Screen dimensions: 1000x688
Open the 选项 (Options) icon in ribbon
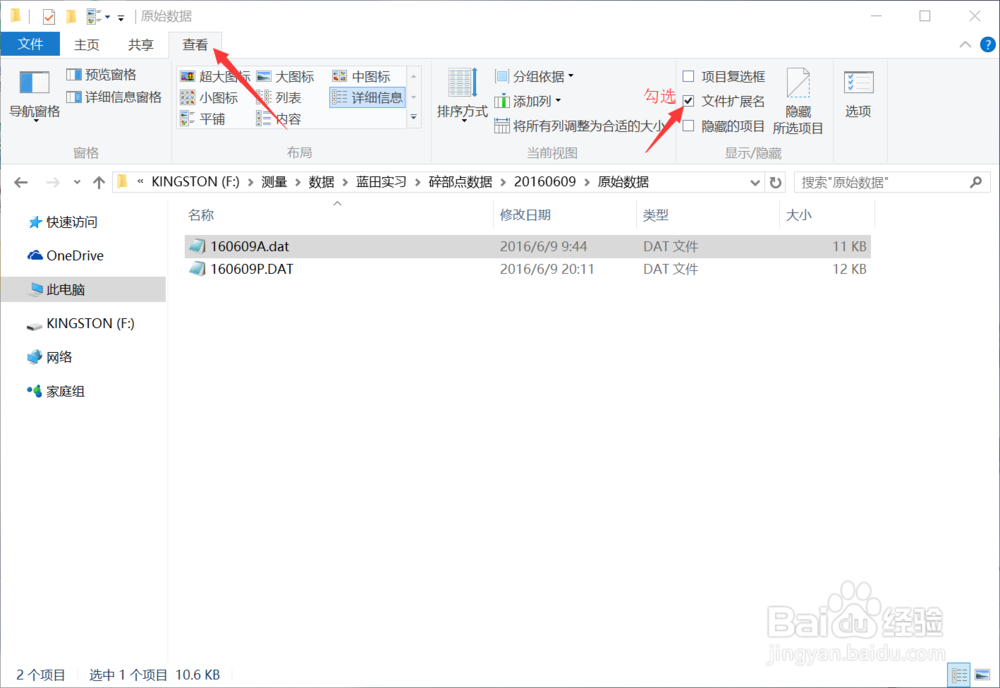click(x=858, y=96)
